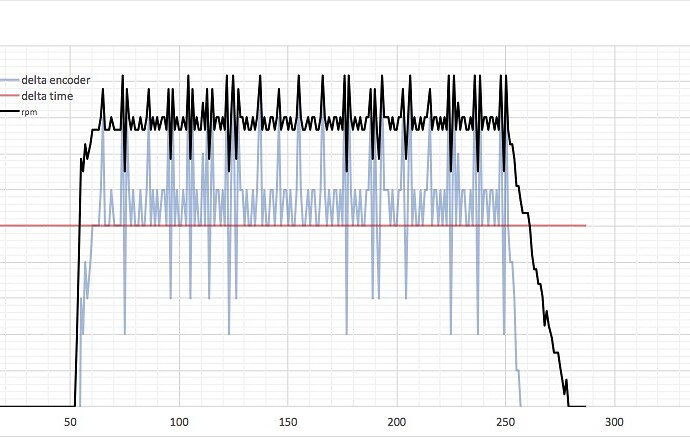
Task: Click the x-axis label 300
Action: tap(614, 422)
